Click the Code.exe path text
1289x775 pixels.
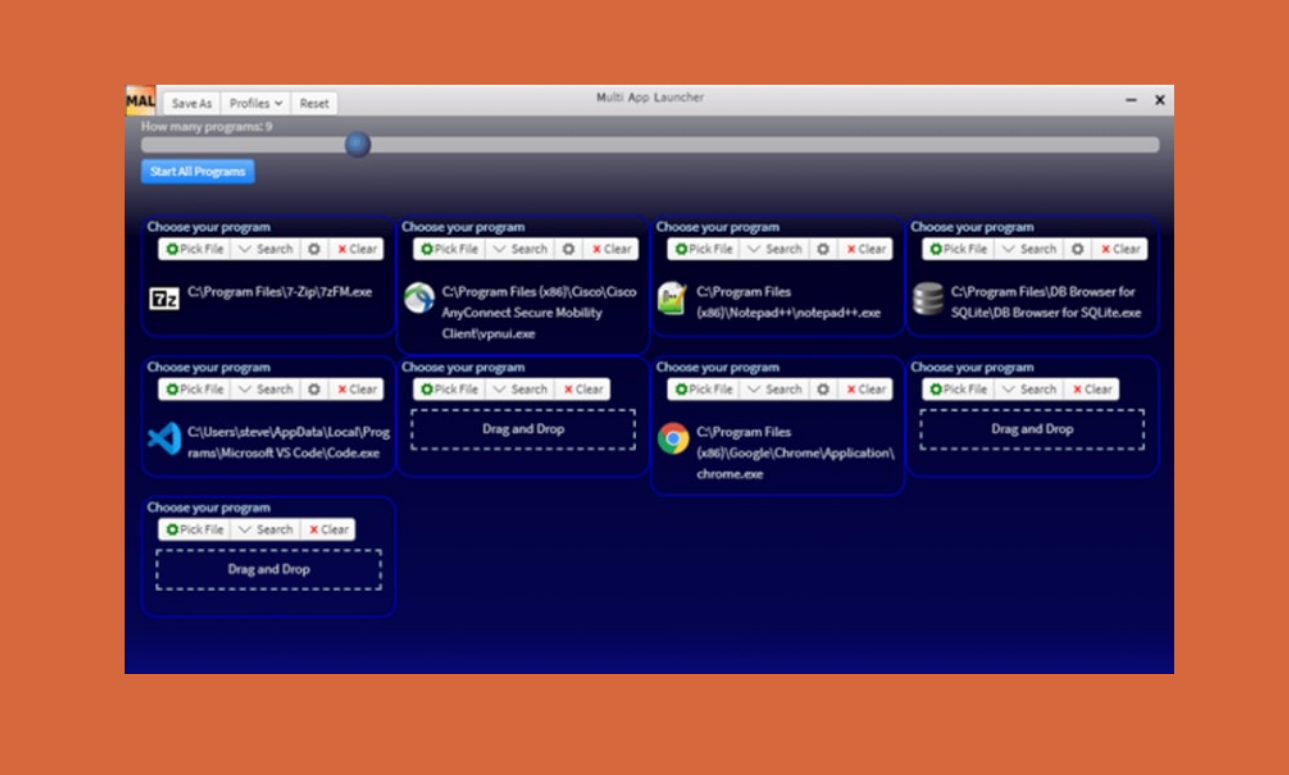(289, 442)
